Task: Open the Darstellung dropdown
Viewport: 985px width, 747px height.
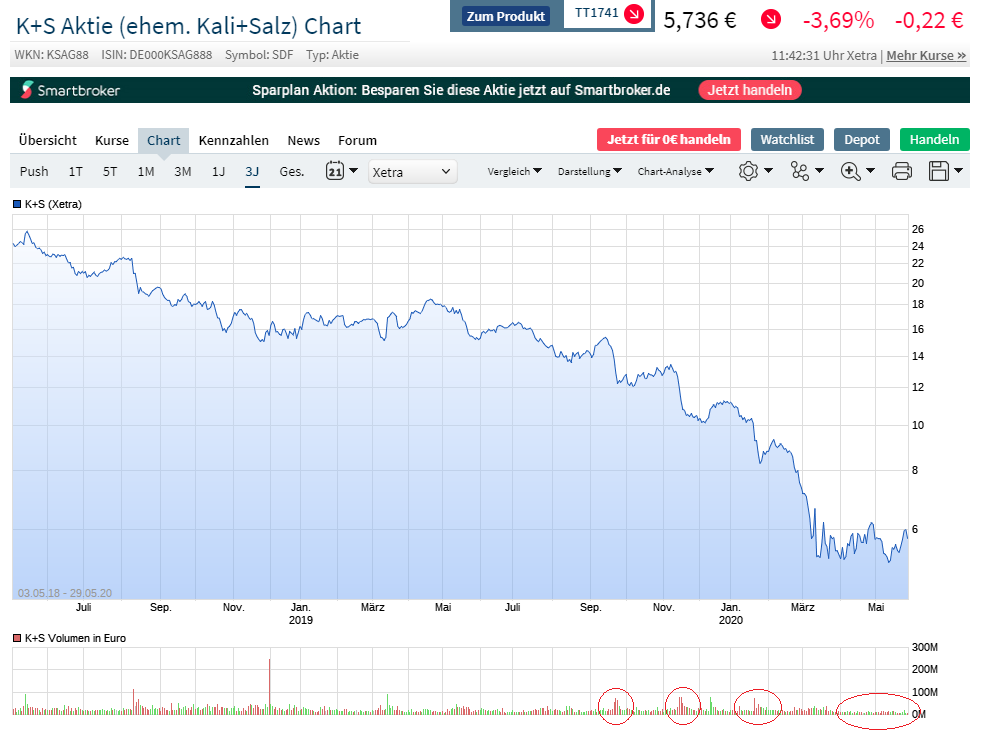Action: [590, 172]
